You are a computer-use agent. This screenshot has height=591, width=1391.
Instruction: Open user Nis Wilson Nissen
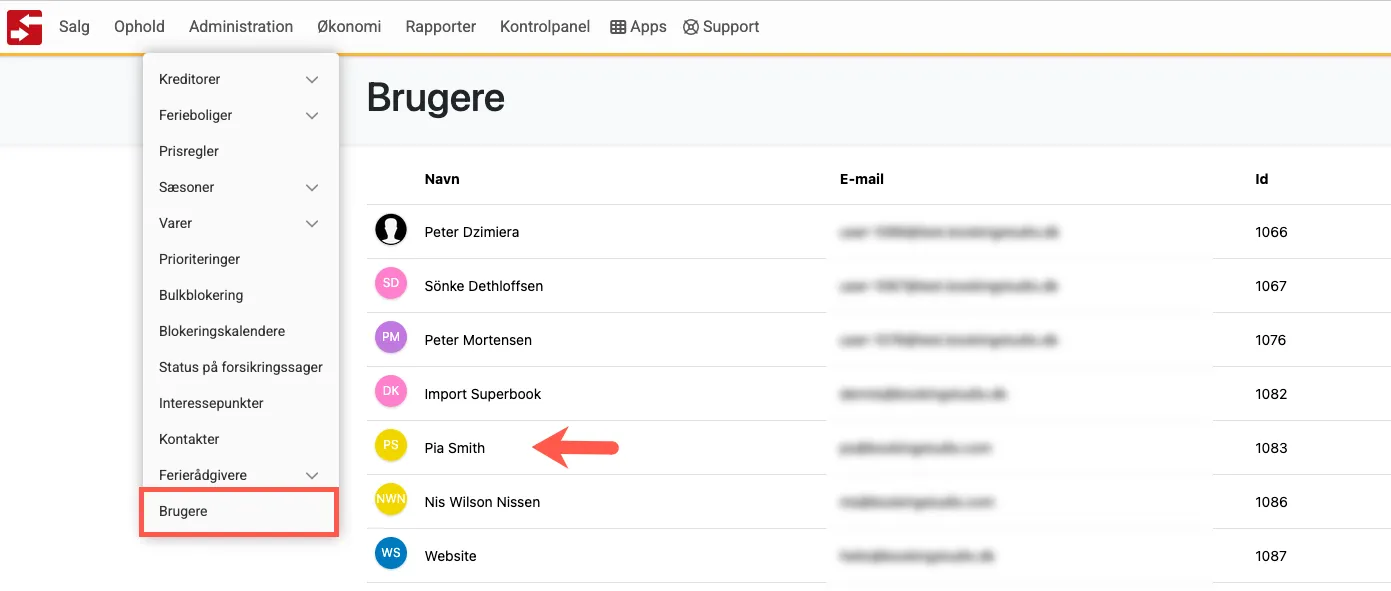tap(482, 502)
